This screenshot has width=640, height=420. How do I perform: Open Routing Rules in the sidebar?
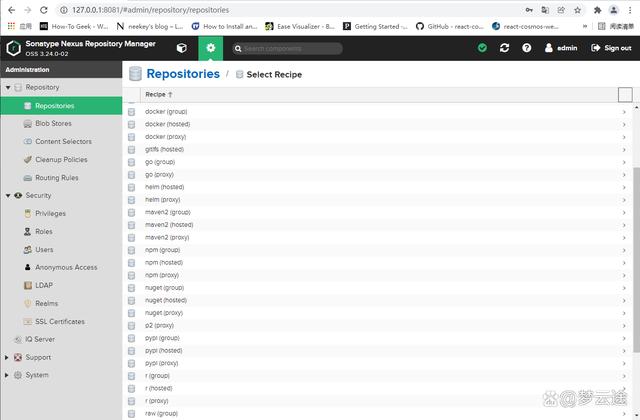tap(61, 178)
